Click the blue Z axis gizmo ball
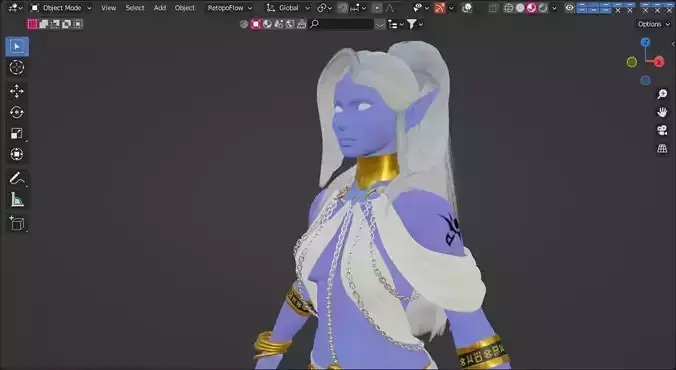 click(645, 42)
